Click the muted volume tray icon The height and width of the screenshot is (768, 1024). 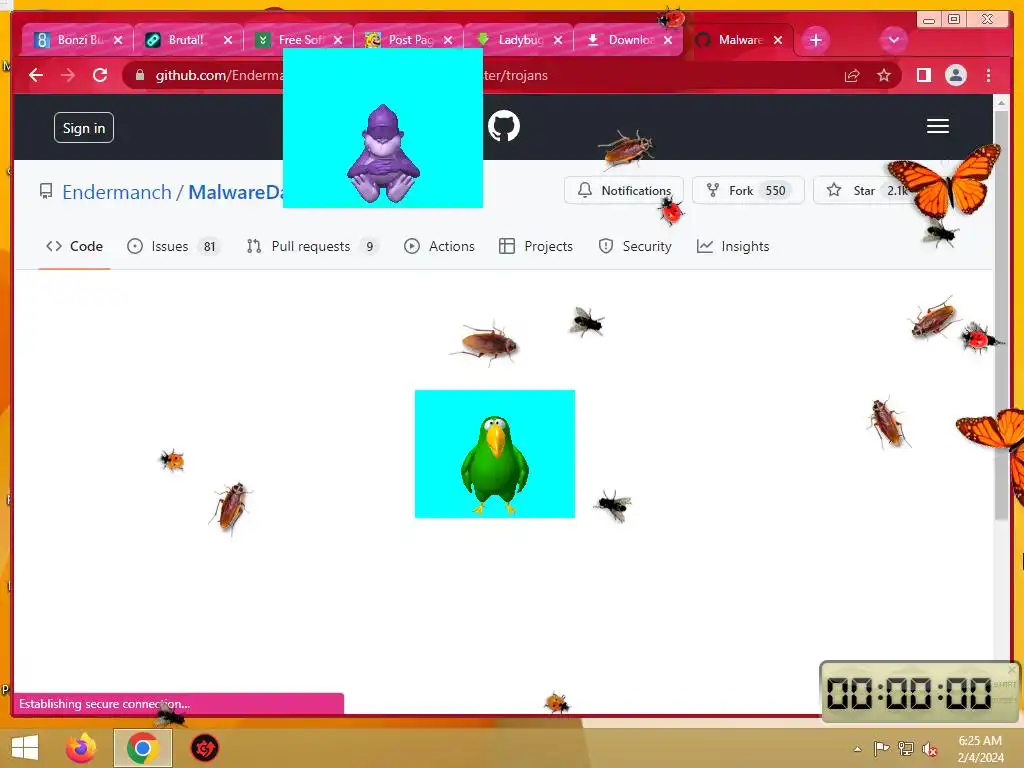pyautogui.click(x=929, y=749)
